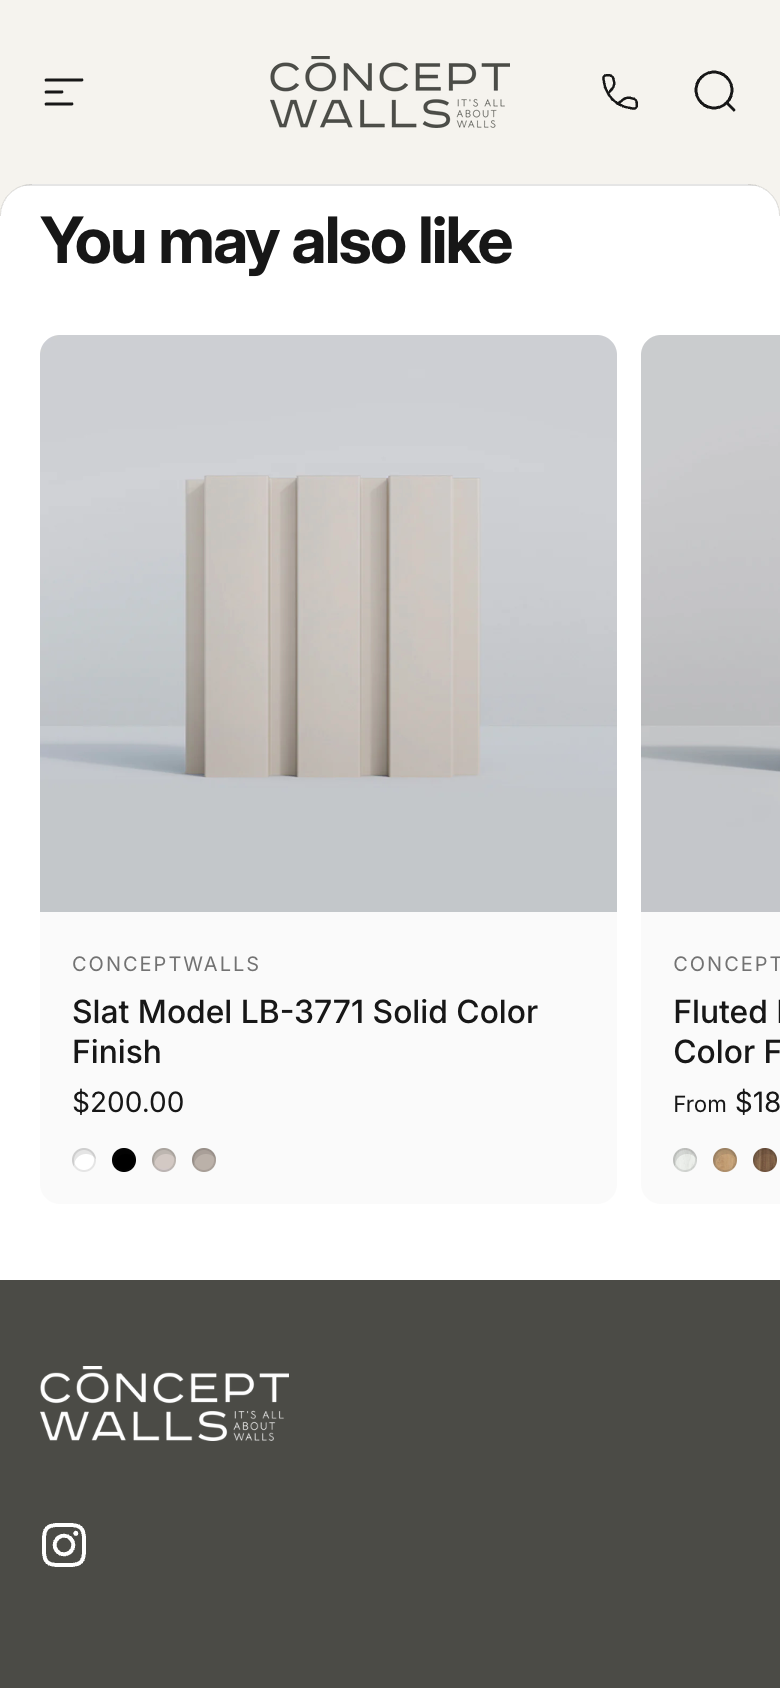Pick the dark walnut swatch on Fluted card
Image resolution: width=780 pixels, height=1688 pixels.
(x=765, y=1160)
